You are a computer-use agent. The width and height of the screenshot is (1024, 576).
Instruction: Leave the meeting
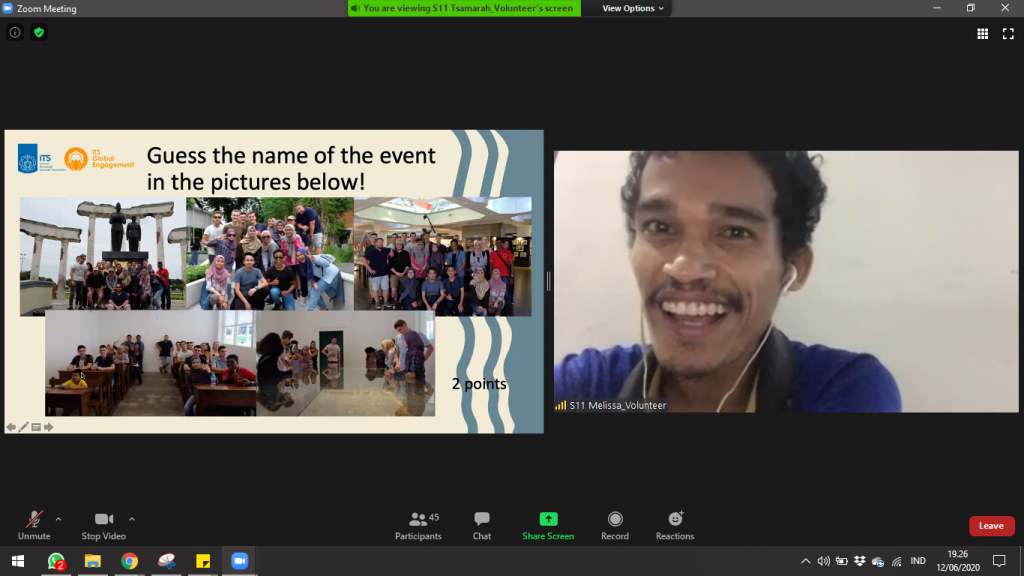coord(991,526)
